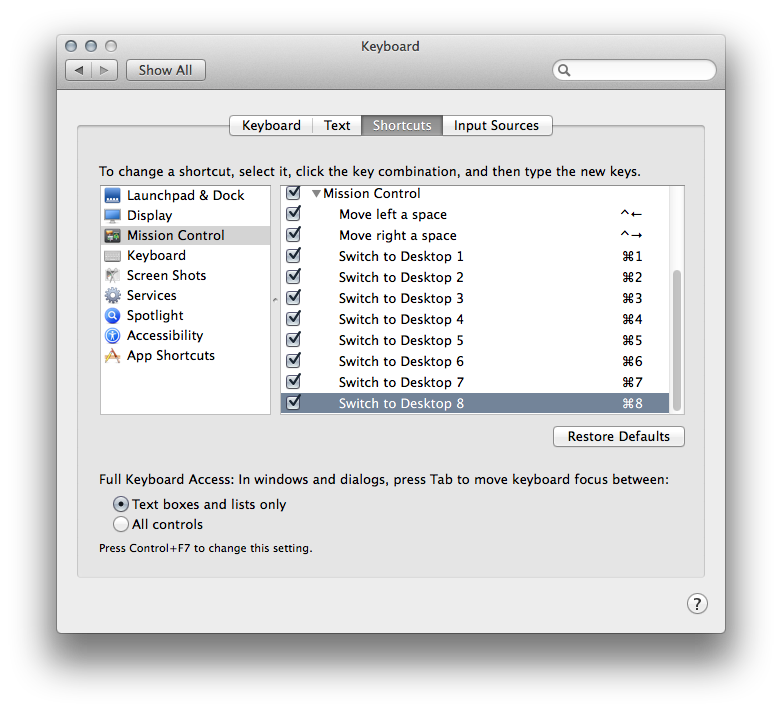Uncheck Switch to Desktop 5 checkbox

tap(293, 339)
